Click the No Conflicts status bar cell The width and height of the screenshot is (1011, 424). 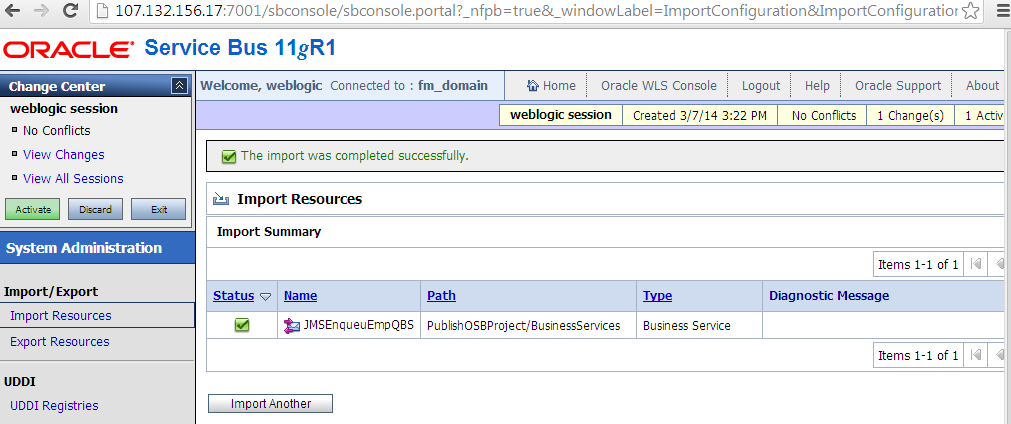point(823,115)
